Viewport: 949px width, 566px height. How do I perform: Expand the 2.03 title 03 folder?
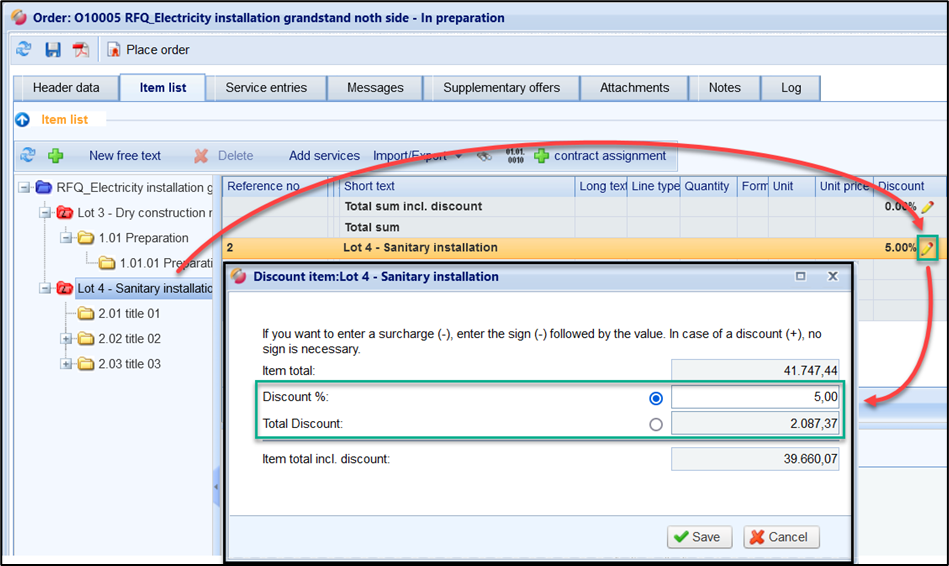point(66,364)
